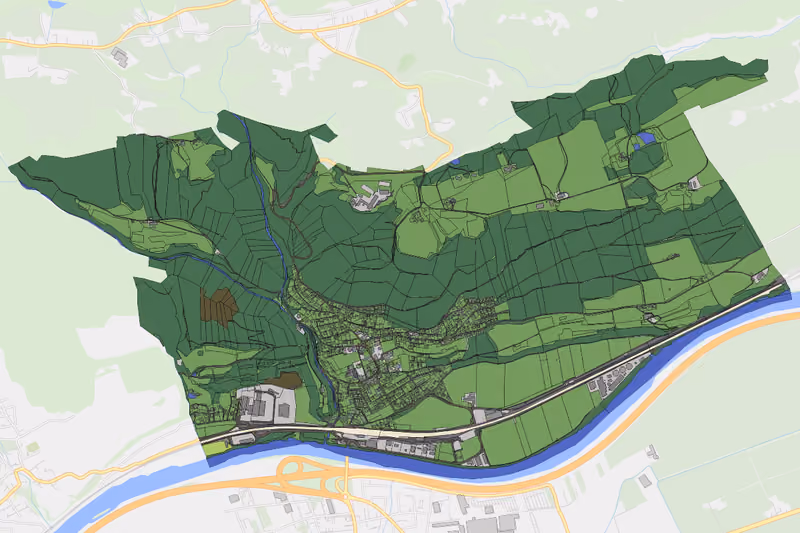Screen dimensions: 800x533
Task: Select the grey building cluster in the north-central hills
Action: click(371, 196)
